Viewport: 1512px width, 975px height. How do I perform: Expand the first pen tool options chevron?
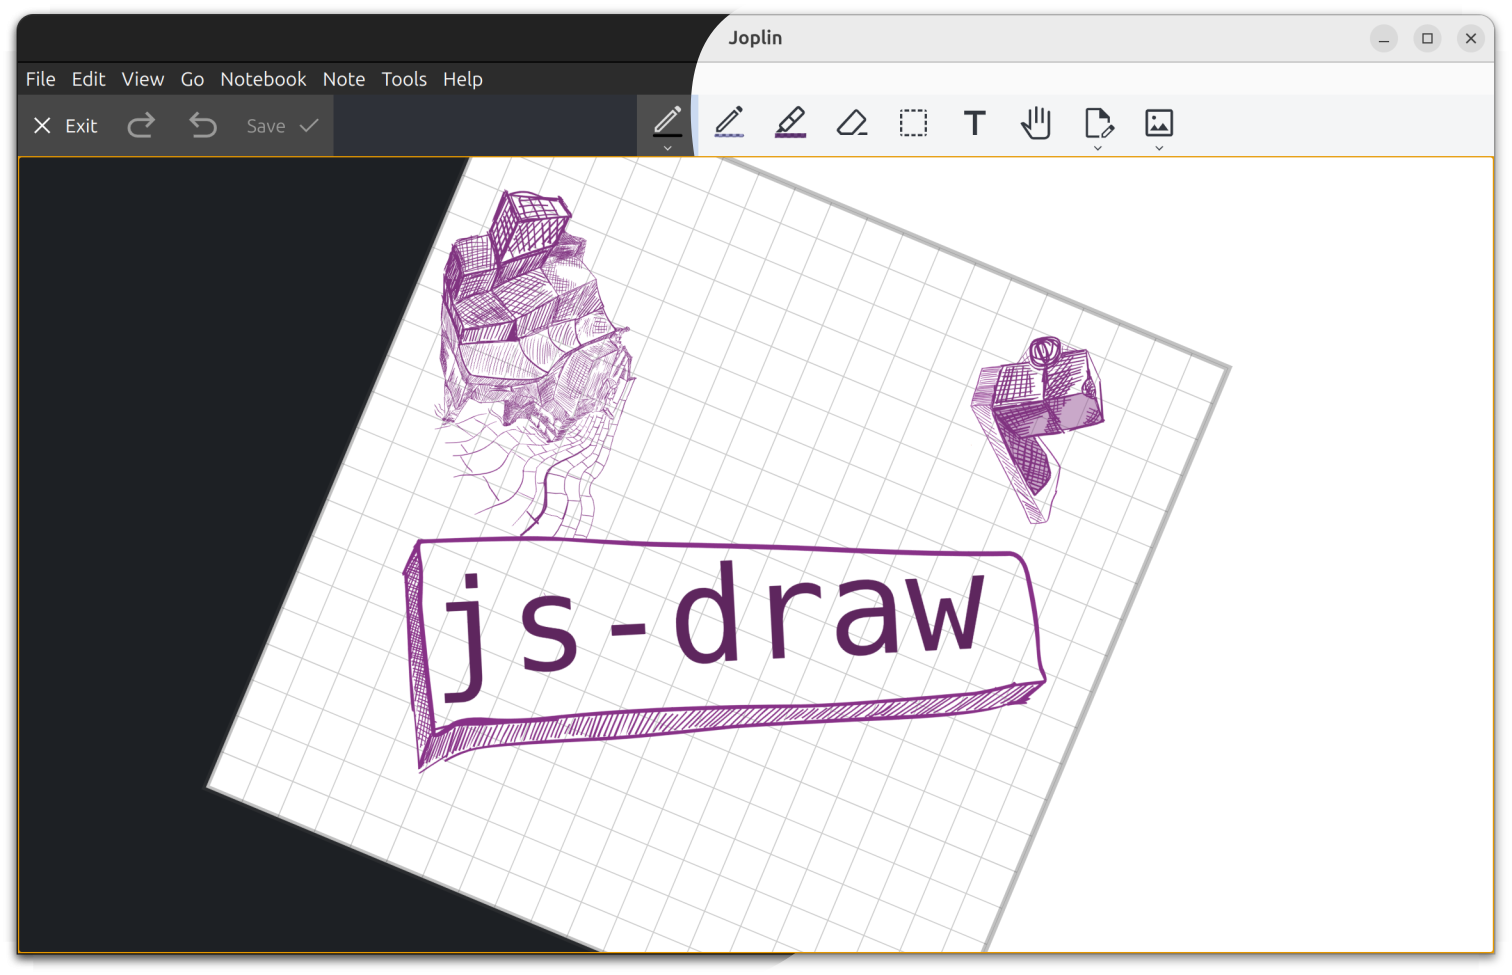tap(667, 148)
